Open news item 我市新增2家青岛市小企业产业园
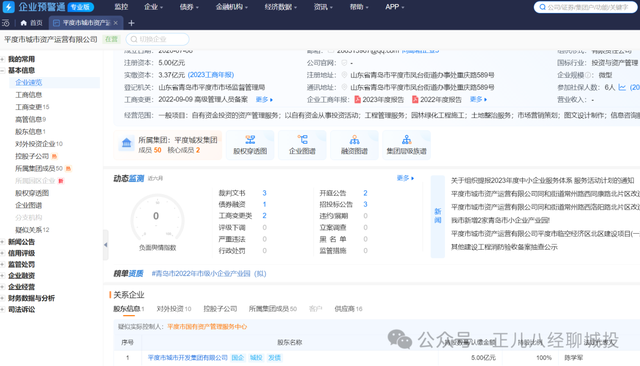The height and width of the screenshot is (366, 640). 500,220
